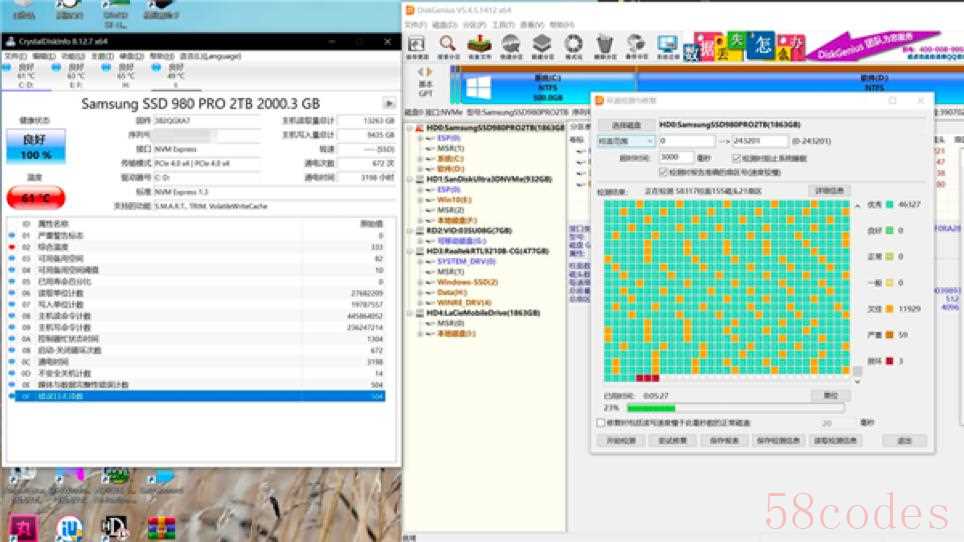The image size is (964, 542).
Task: Click the next-disk arrow in CrystalDiskInfo
Action: pos(389,103)
